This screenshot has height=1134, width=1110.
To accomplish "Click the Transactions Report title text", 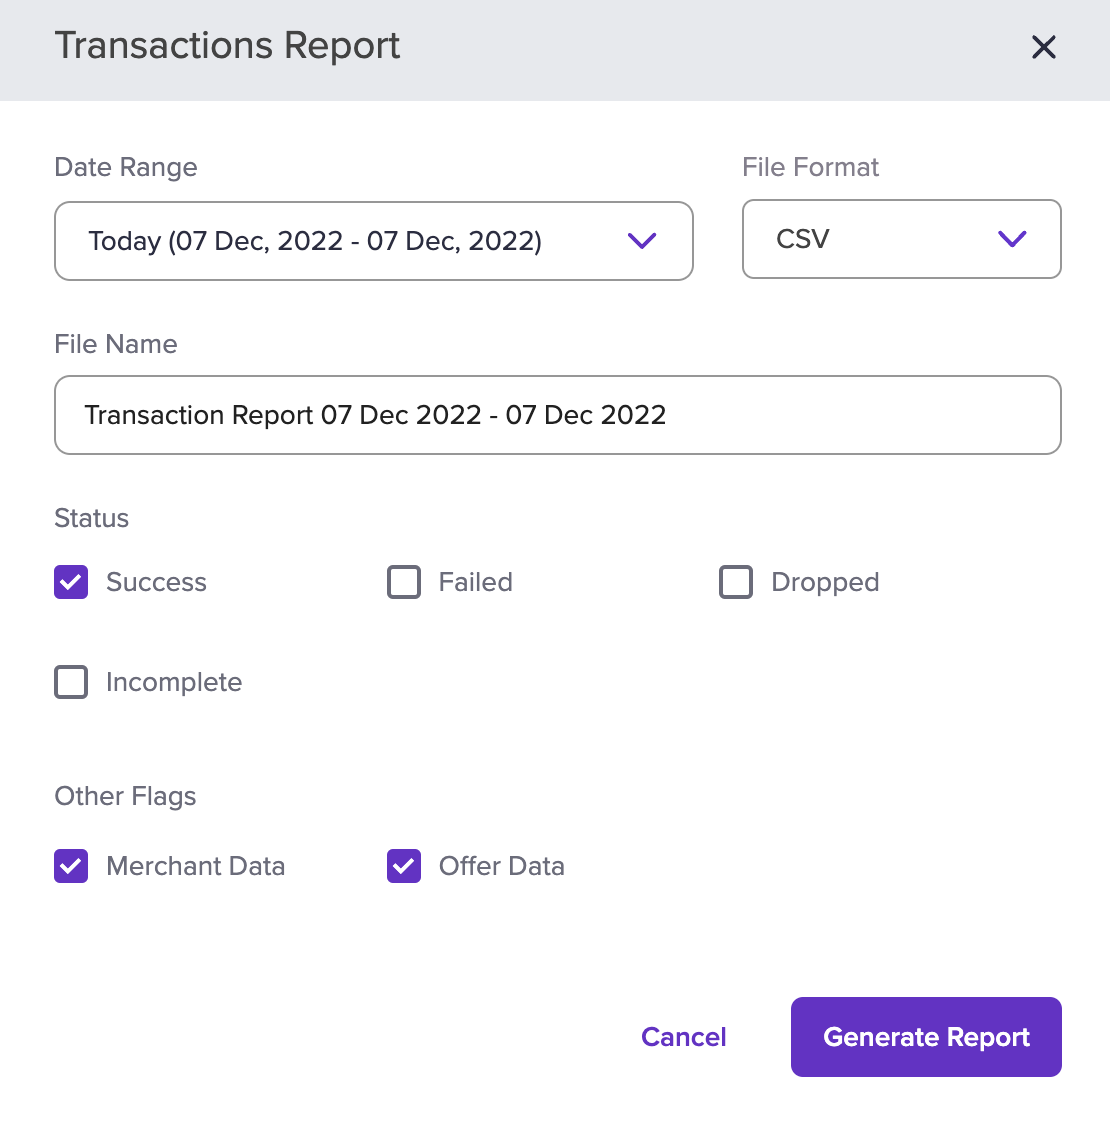I will (x=227, y=46).
